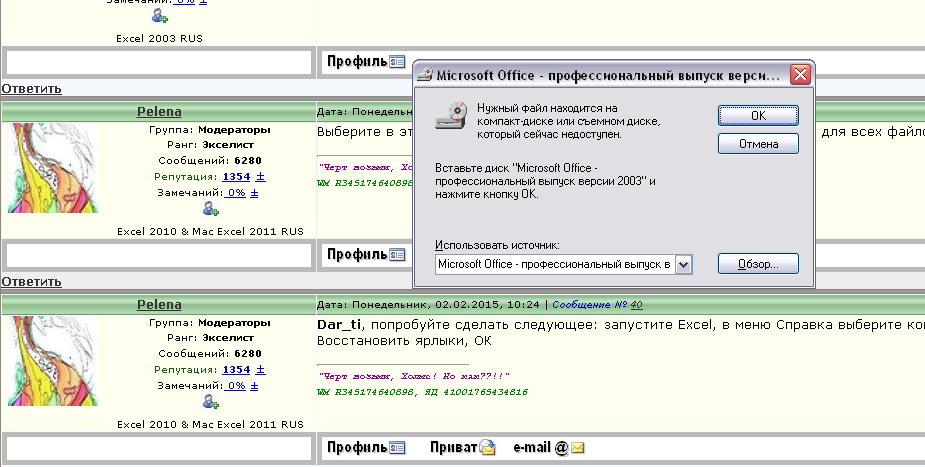Click the 'Excel 2003 RUS' text
The width and height of the screenshot is (925, 467).
159,38
